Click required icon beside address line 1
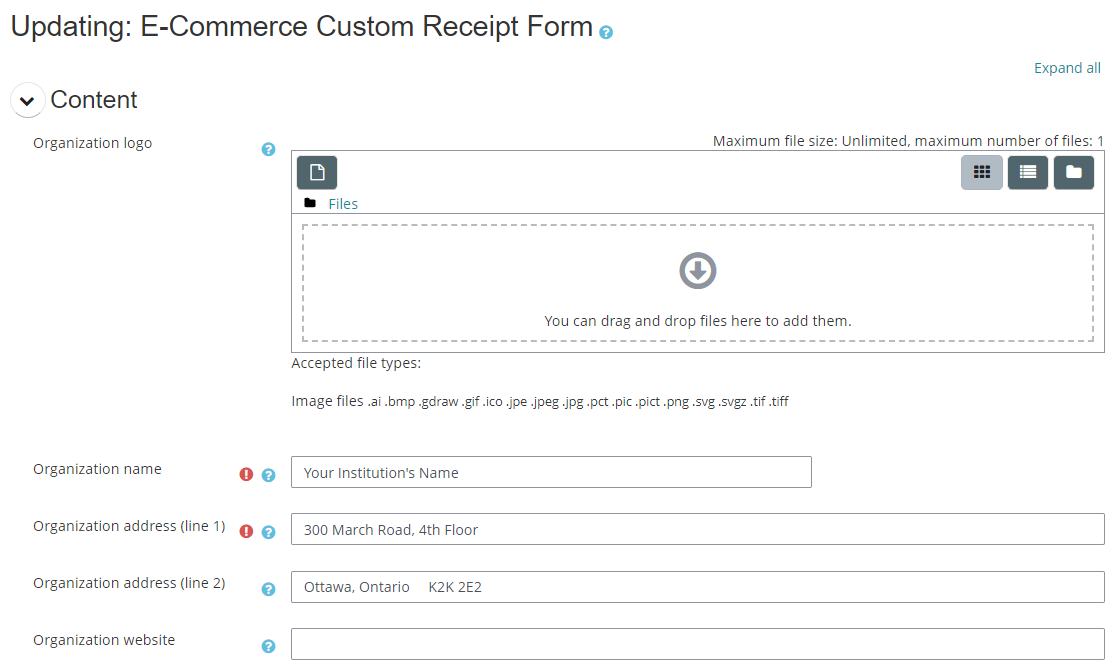 pyautogui.click(x=246, y=532)
